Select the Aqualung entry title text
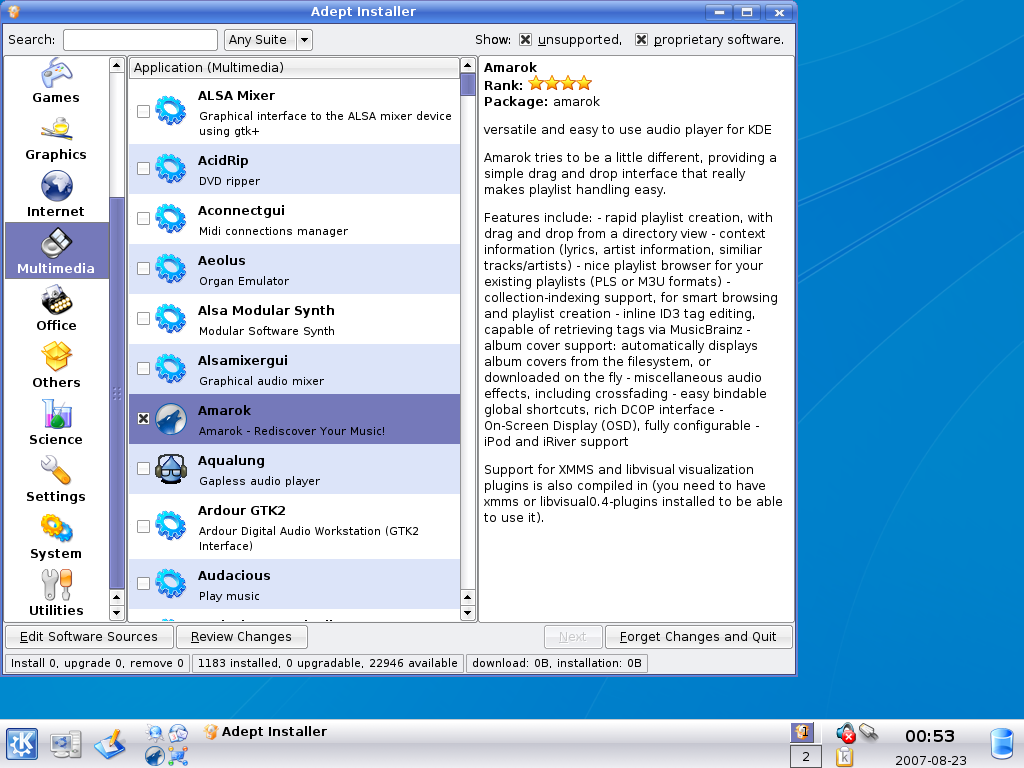The image size is (1024, 768). (231, 460)
